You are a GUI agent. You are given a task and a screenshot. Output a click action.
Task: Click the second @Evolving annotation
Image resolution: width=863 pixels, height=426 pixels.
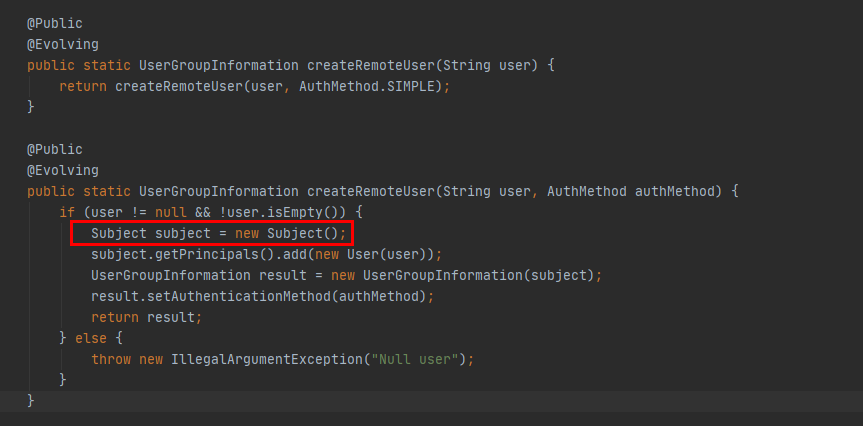(x=63, y=171)
